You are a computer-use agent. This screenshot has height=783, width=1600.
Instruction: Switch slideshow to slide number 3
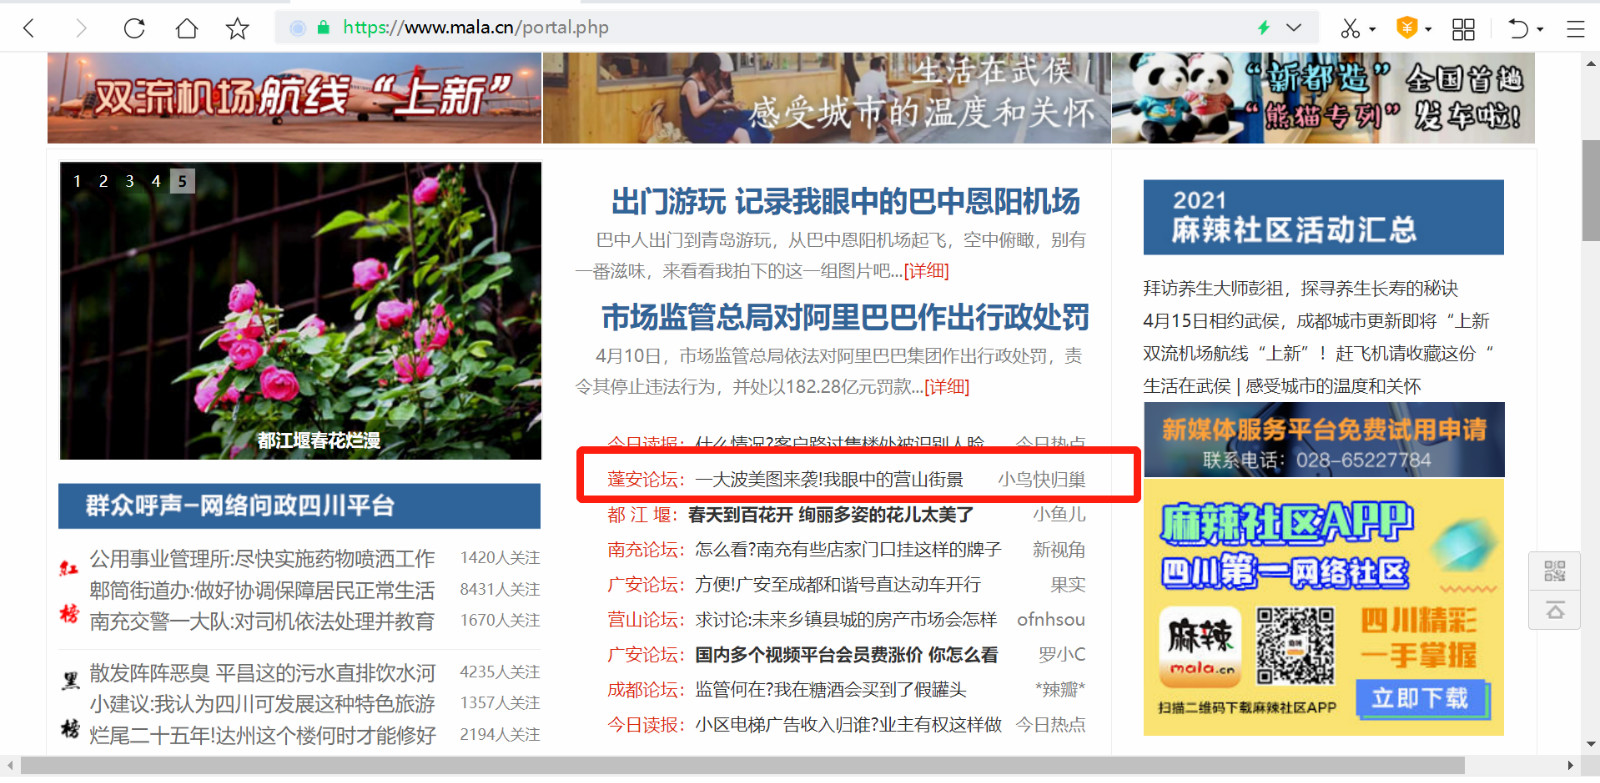pos(129,181)
